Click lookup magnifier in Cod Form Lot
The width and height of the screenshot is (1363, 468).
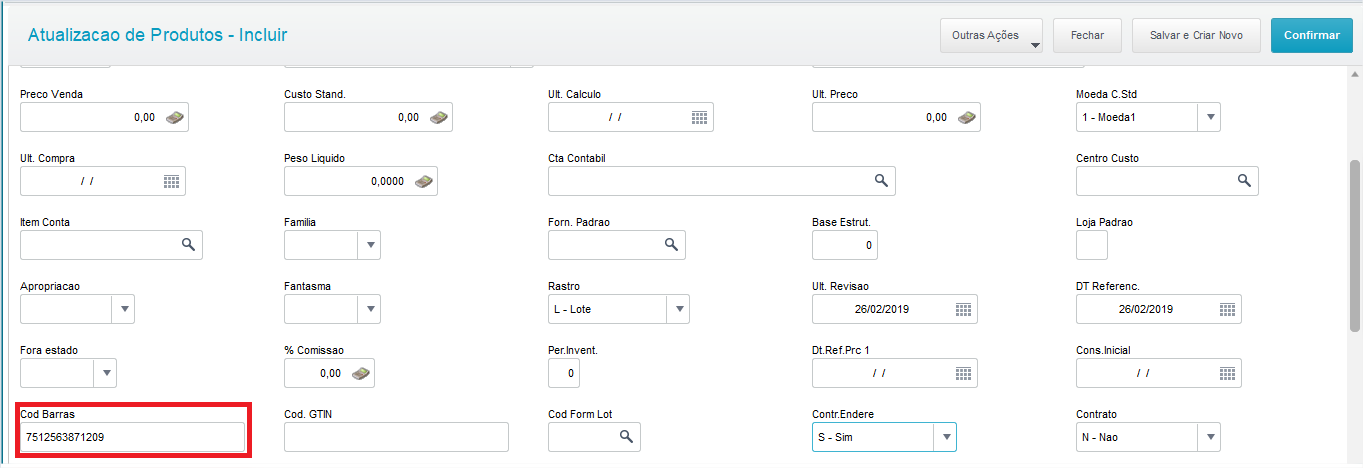(x=626, y=437)
